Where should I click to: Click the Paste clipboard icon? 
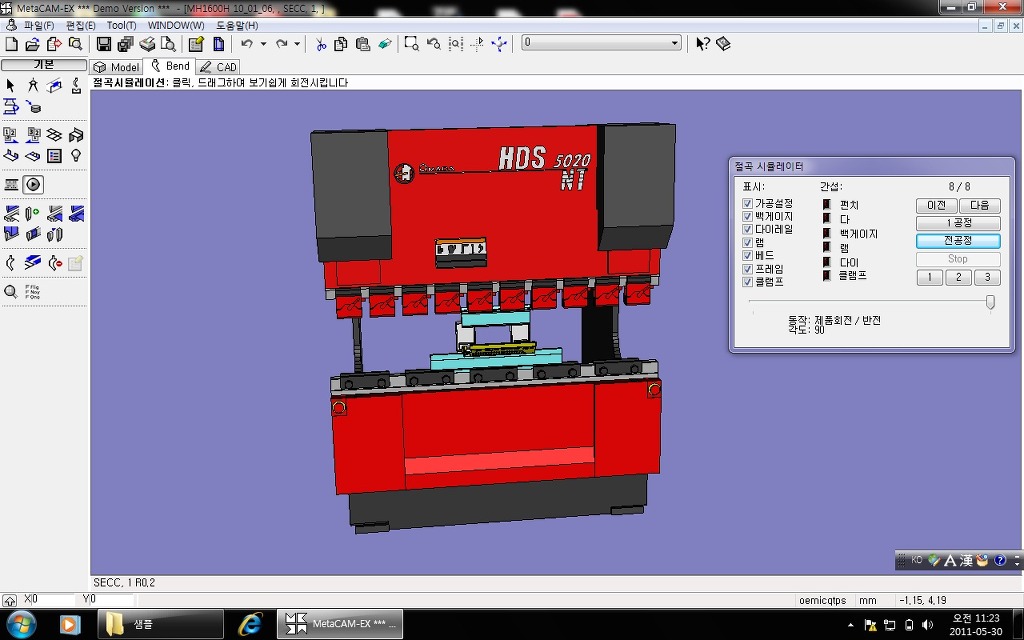(x=363, y=44)
